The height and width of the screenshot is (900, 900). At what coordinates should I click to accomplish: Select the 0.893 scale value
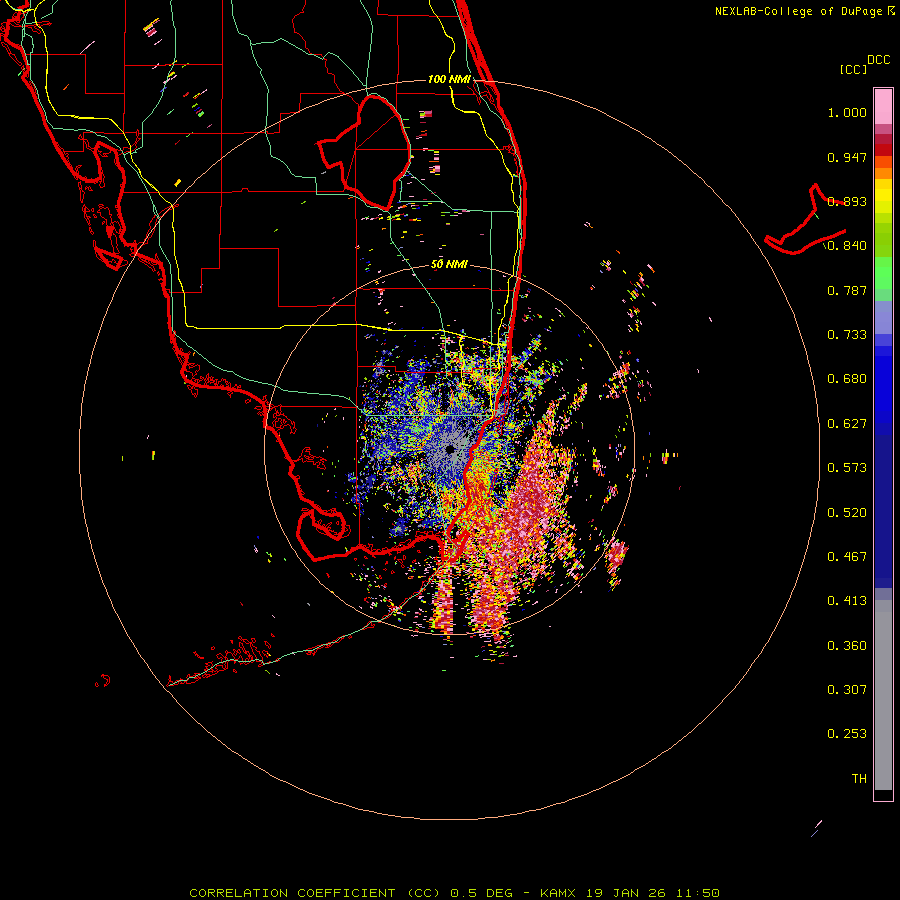[847, 201]
